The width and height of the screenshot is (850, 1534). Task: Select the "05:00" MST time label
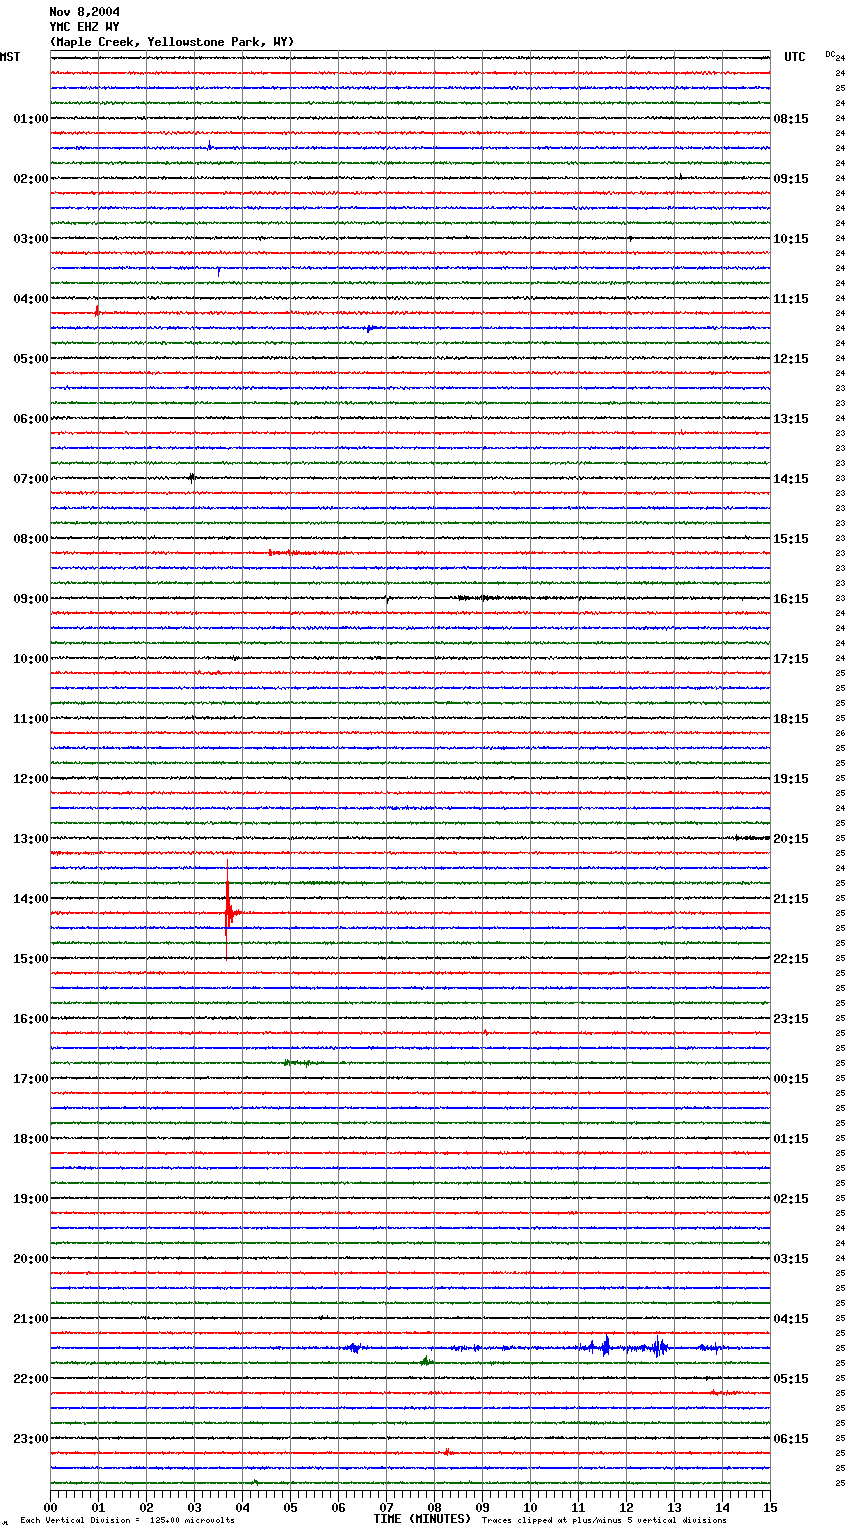31,359
